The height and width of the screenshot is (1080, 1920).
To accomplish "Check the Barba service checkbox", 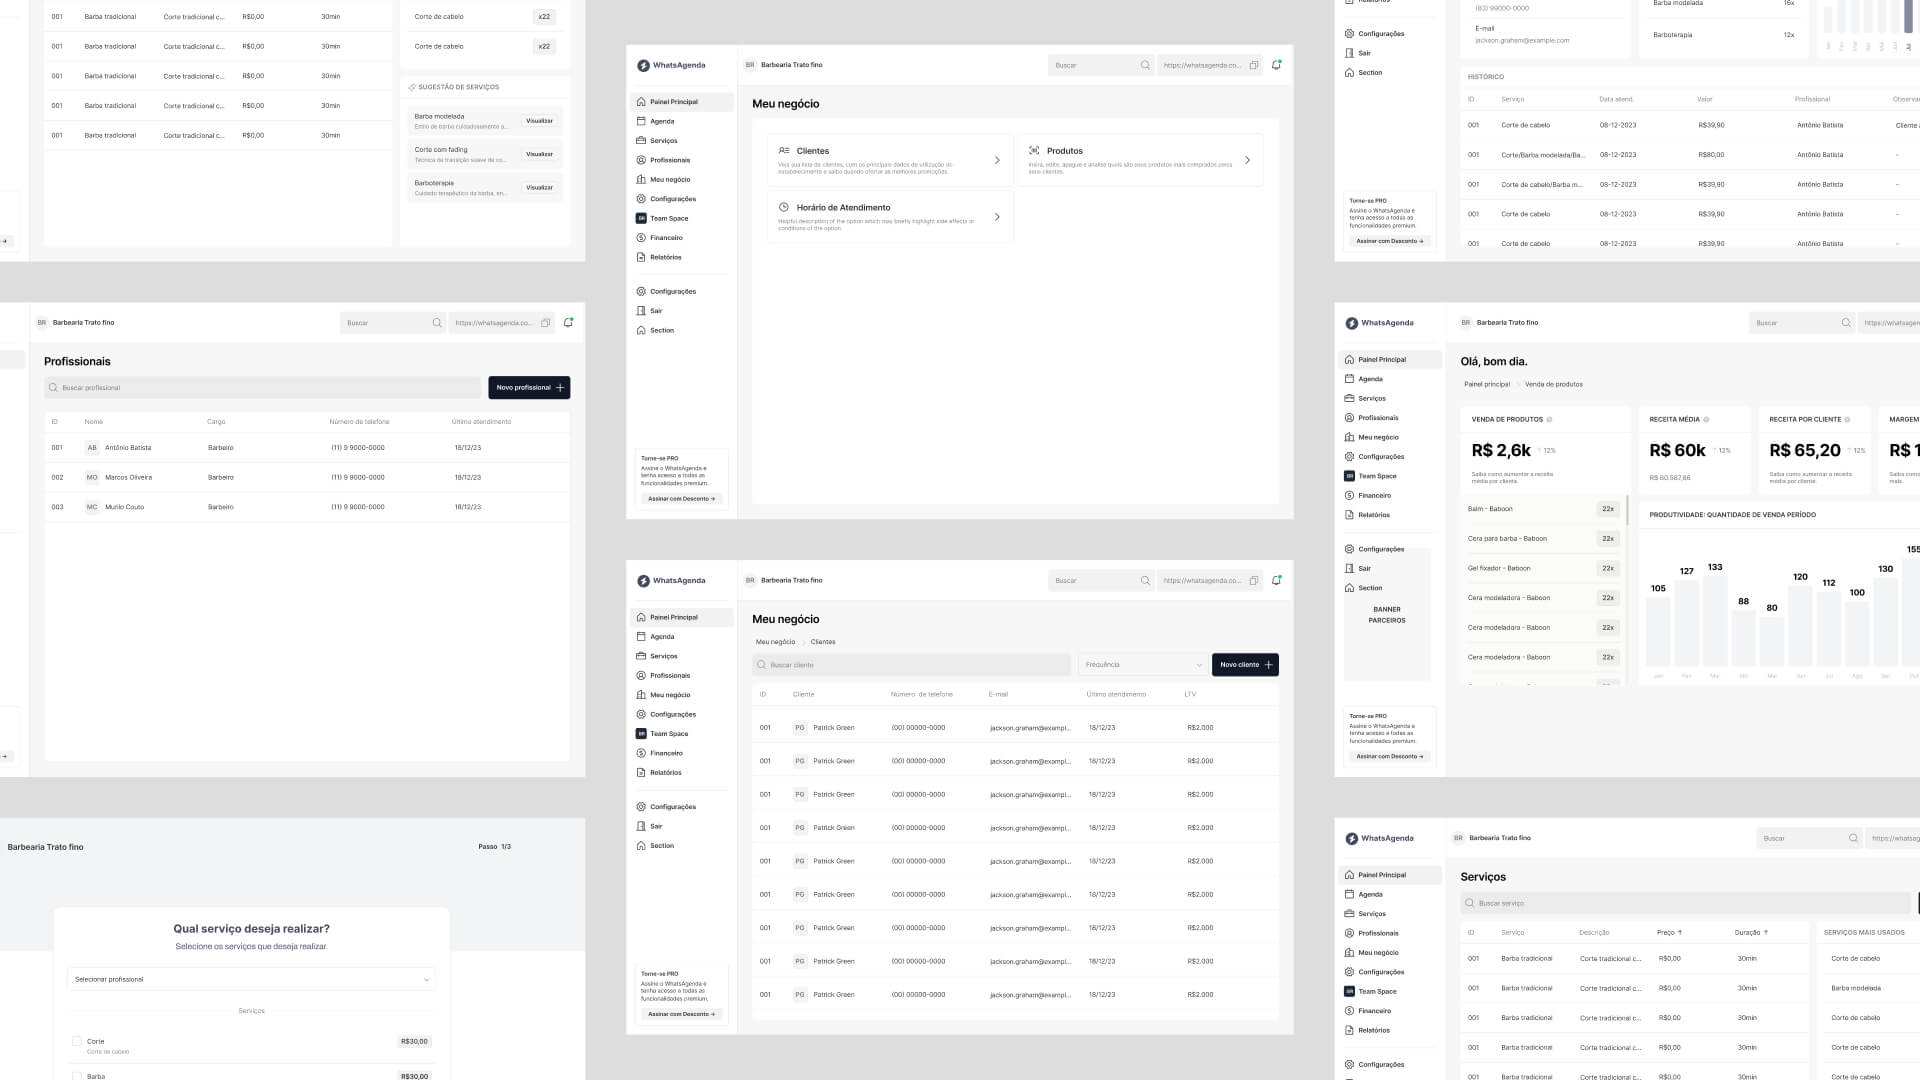I will (x=77, y=1076).
